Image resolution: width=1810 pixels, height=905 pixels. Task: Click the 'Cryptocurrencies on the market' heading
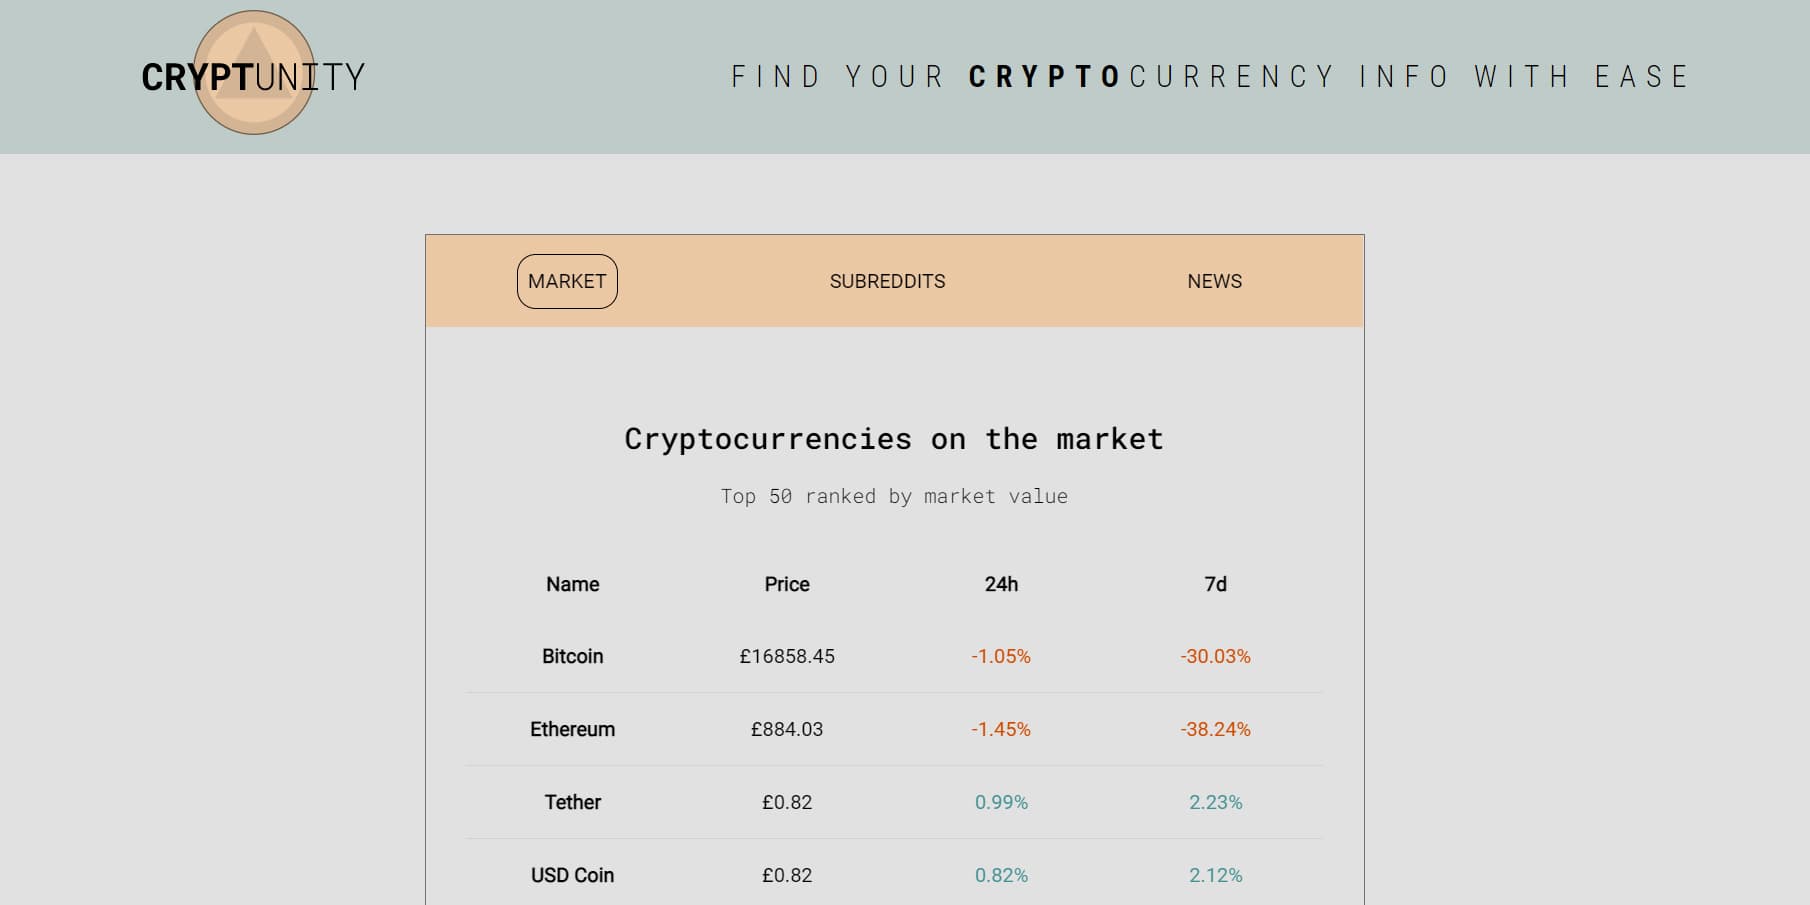pos(893,438)
